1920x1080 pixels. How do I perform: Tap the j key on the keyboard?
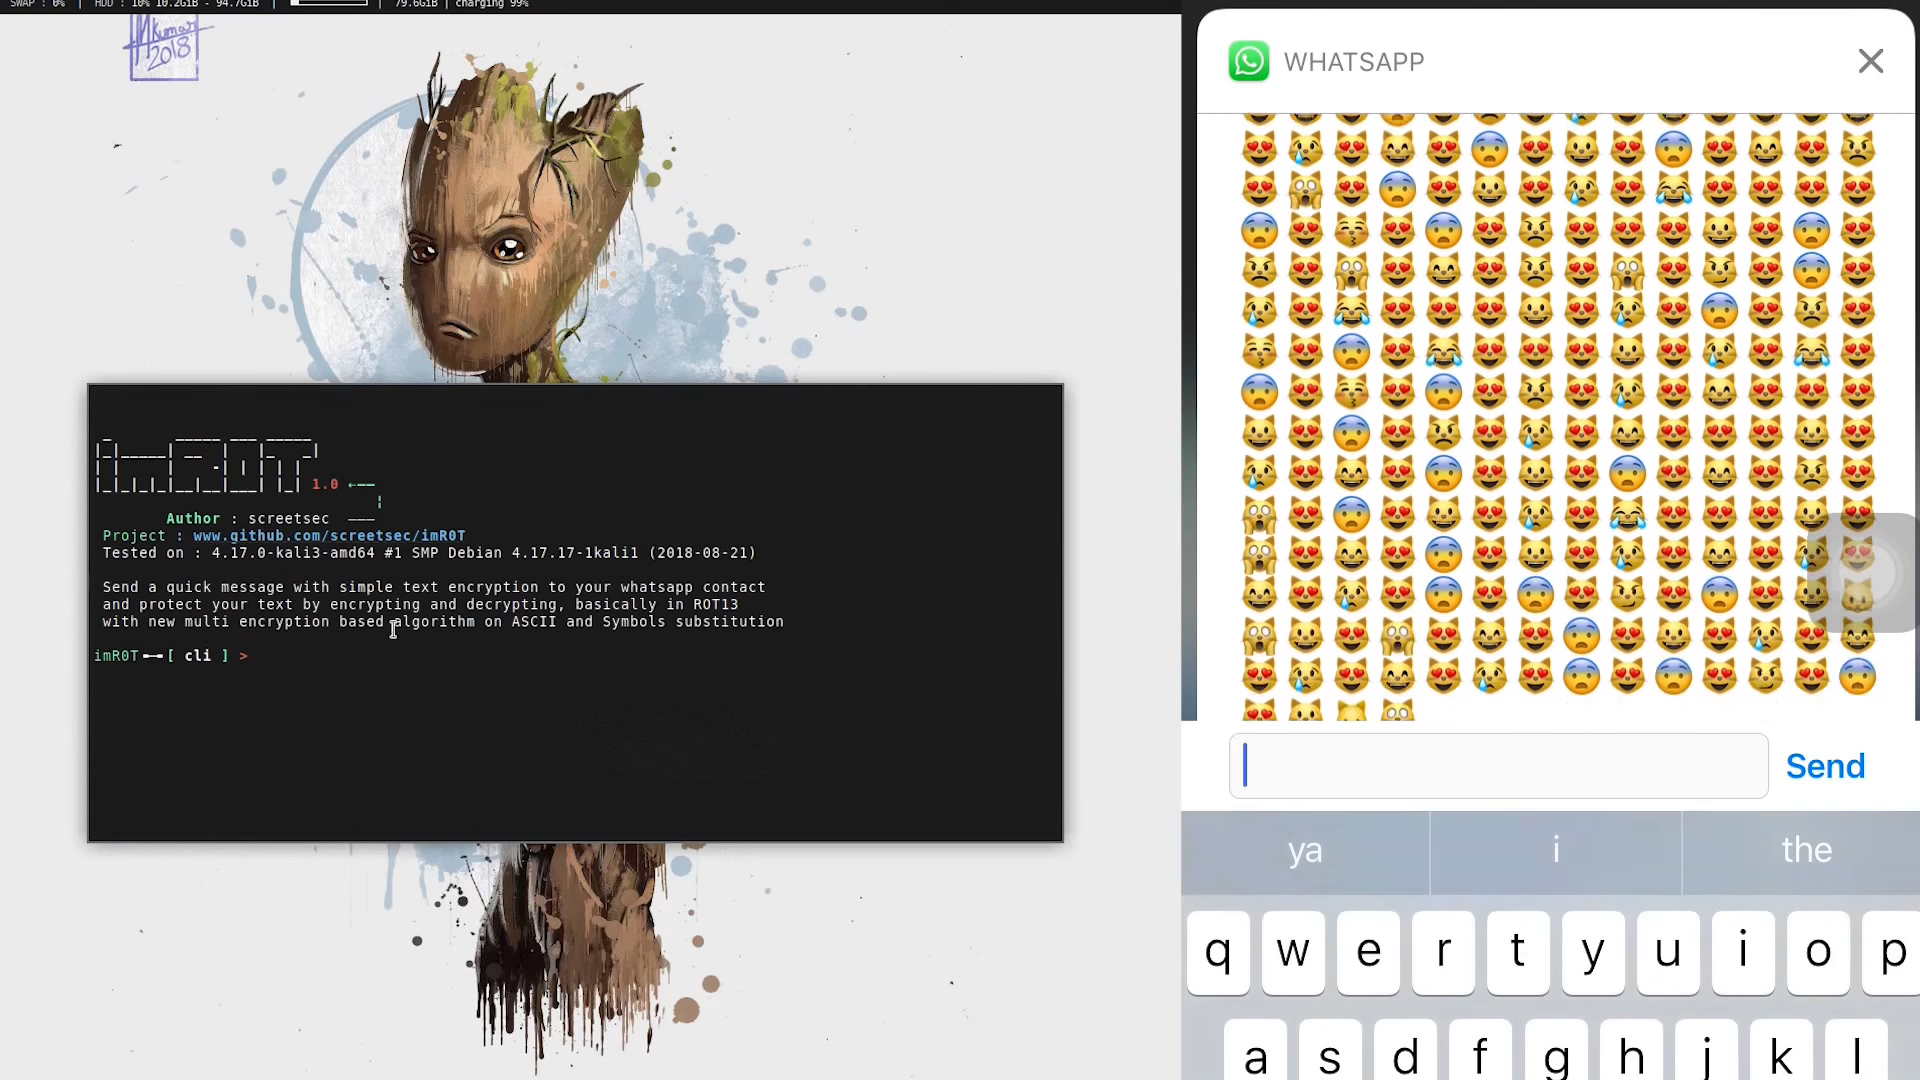[x=1706, y=1050]
